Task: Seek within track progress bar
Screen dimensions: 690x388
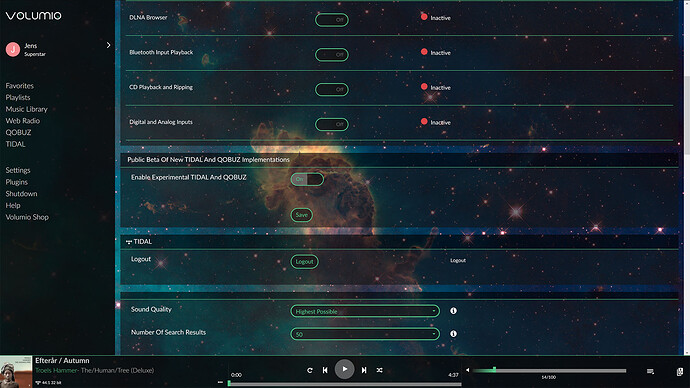Action: pos(345,384)
